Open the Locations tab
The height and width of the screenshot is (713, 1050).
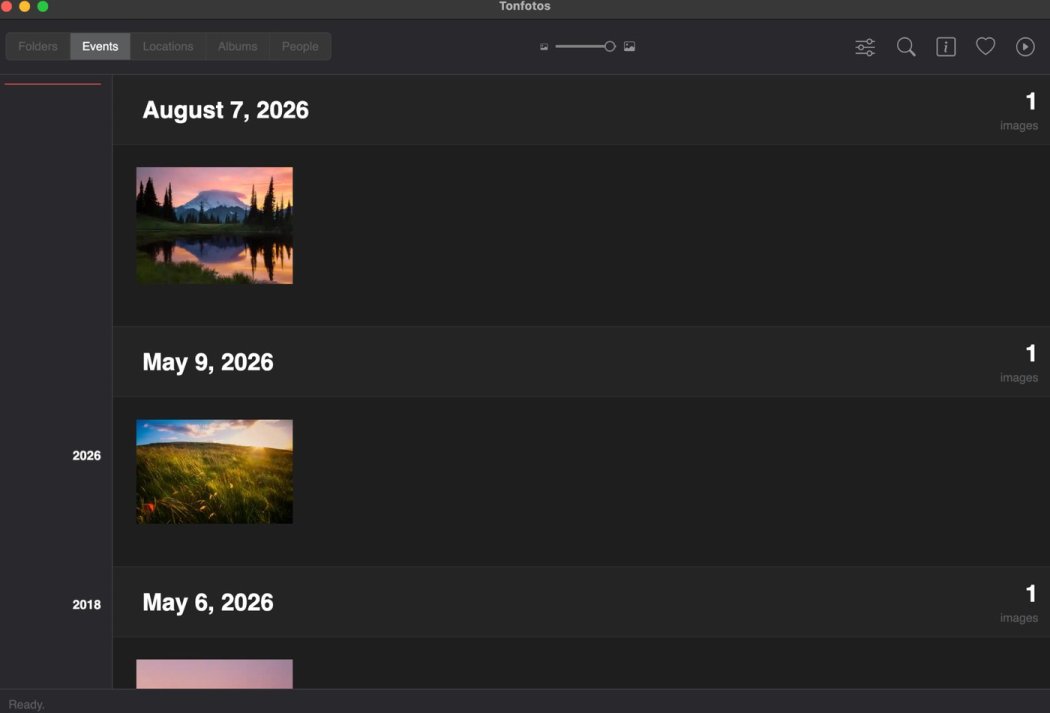[168, 46]
